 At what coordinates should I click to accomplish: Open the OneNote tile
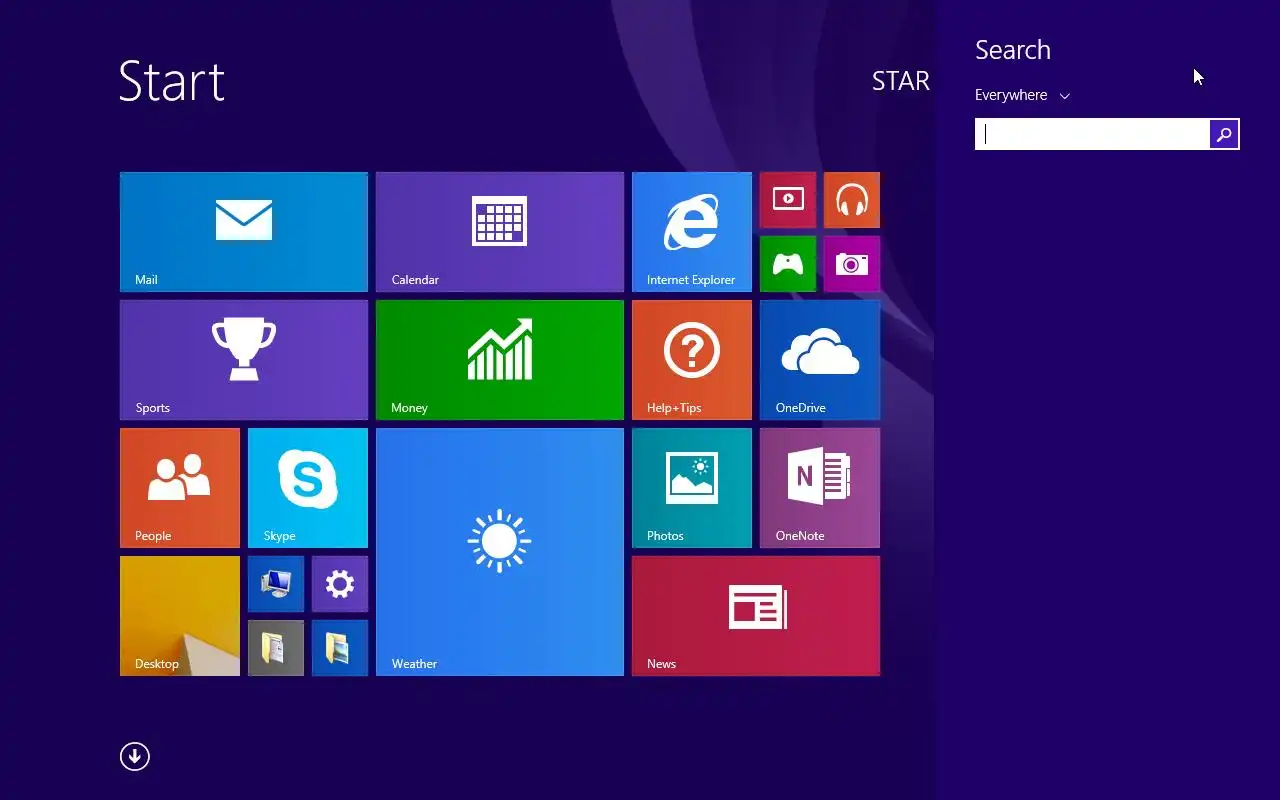click(820, 488)
